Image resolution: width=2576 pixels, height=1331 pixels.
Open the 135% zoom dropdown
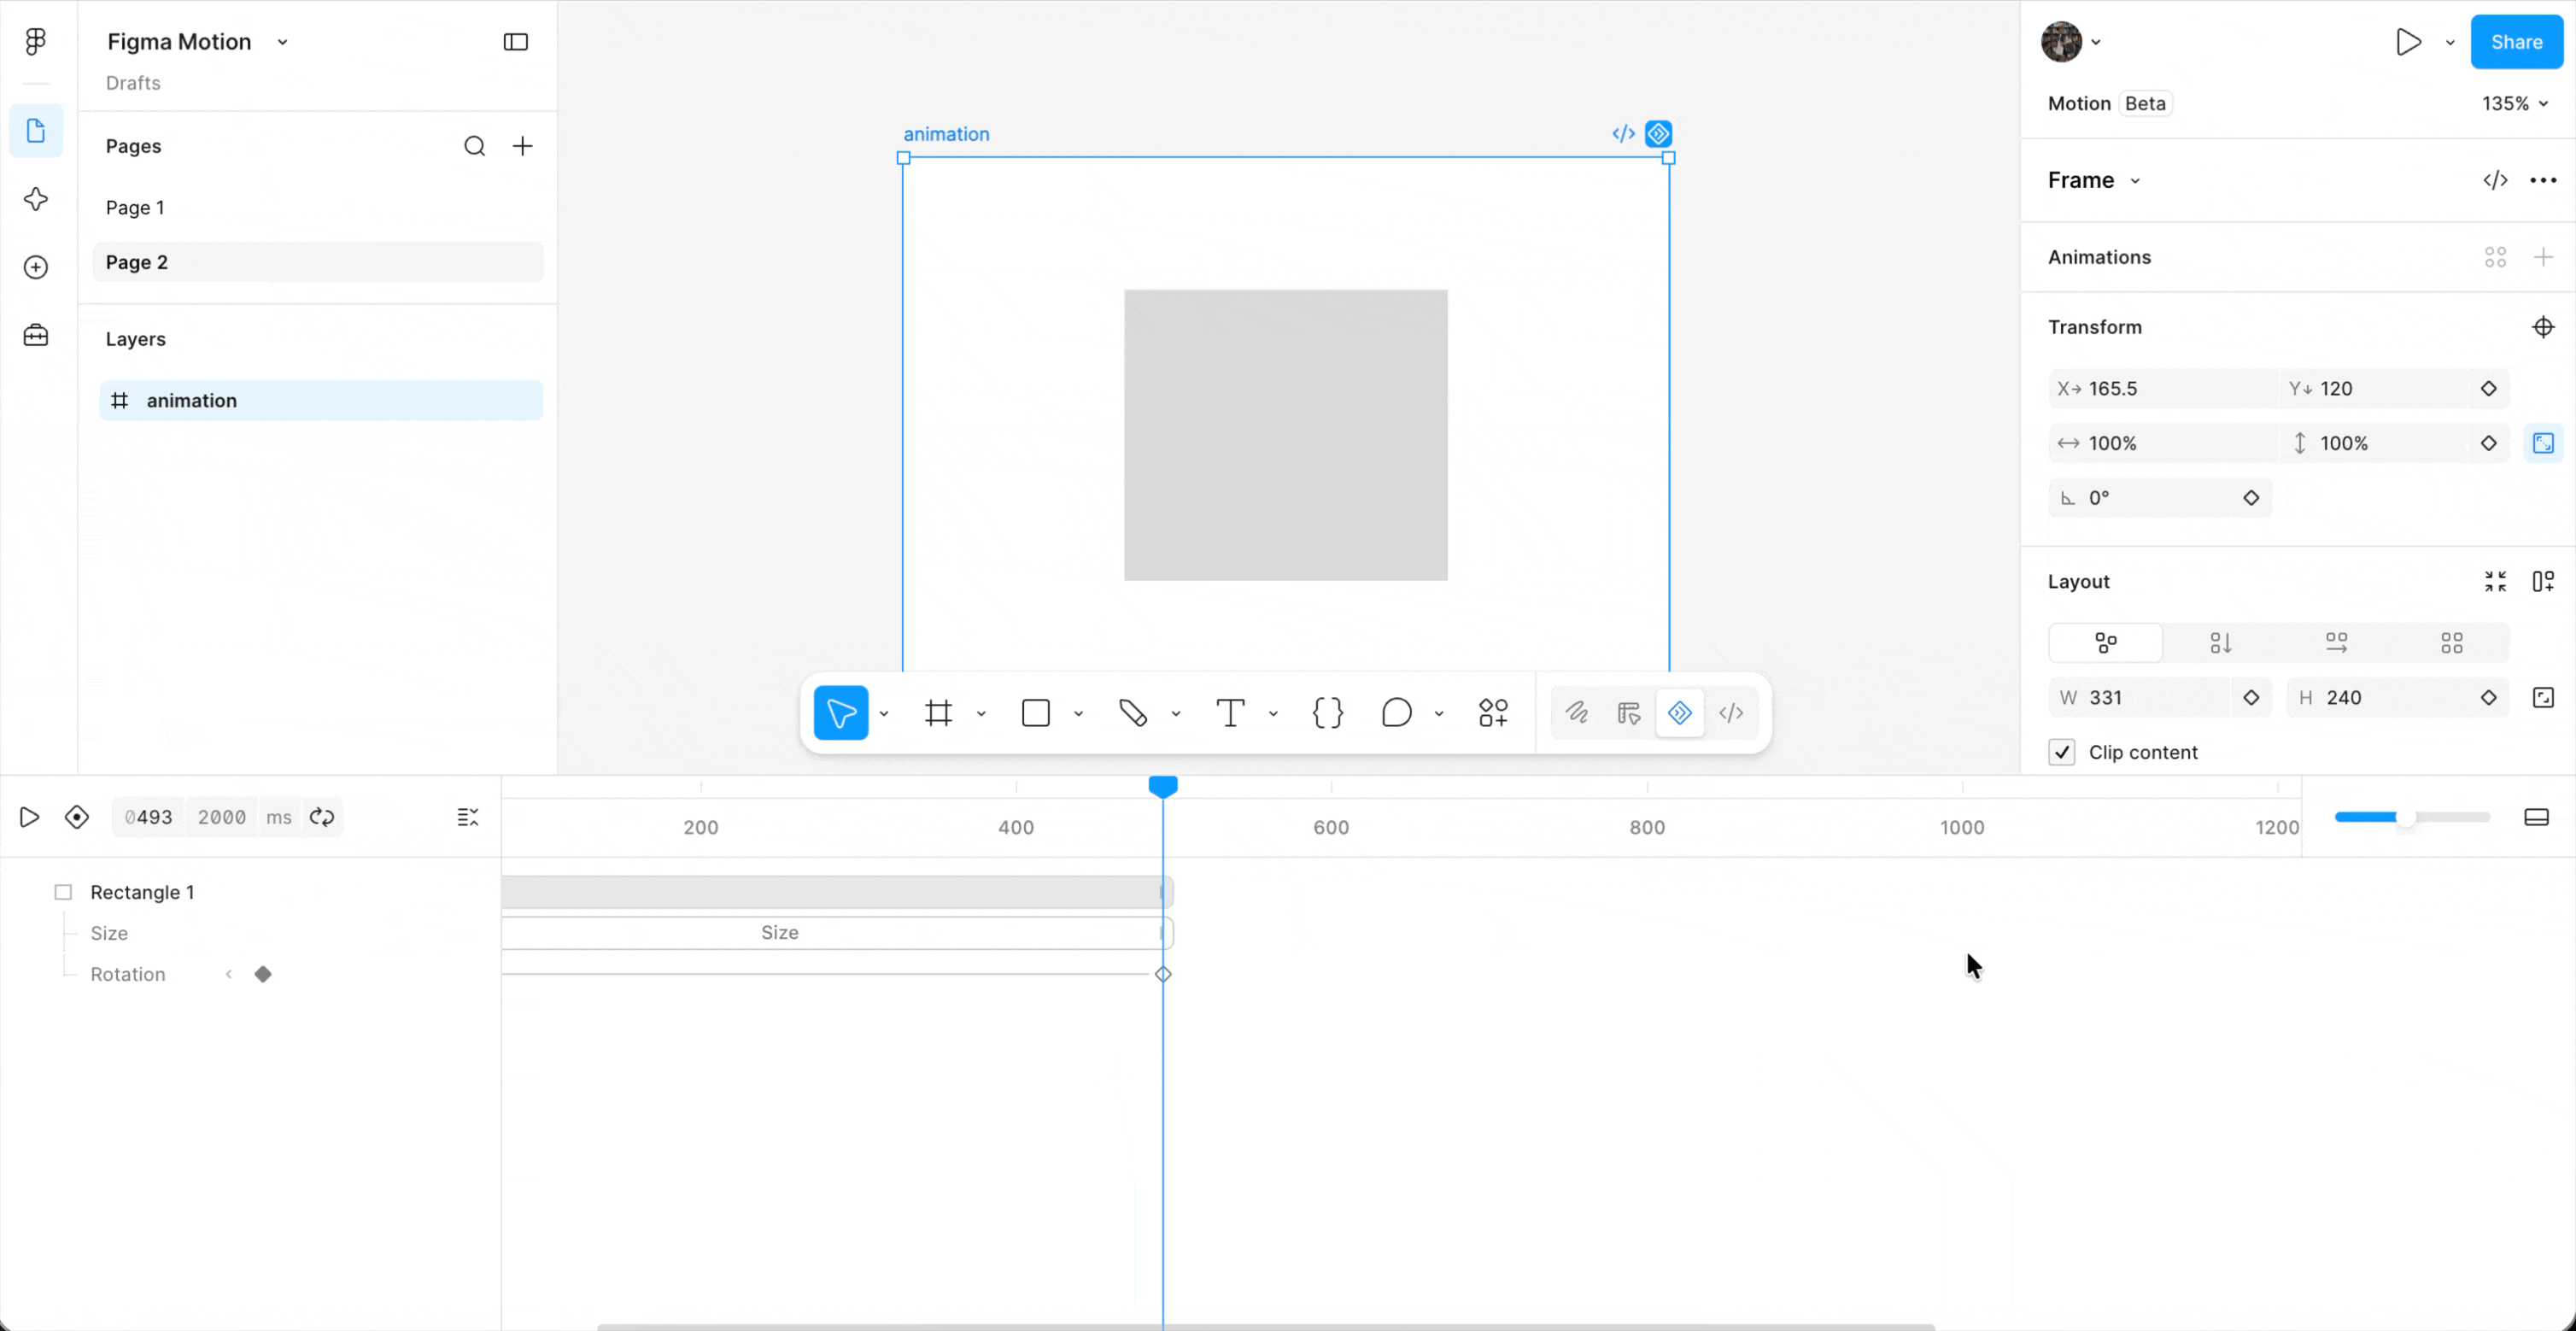click(x=2515, y=103)
